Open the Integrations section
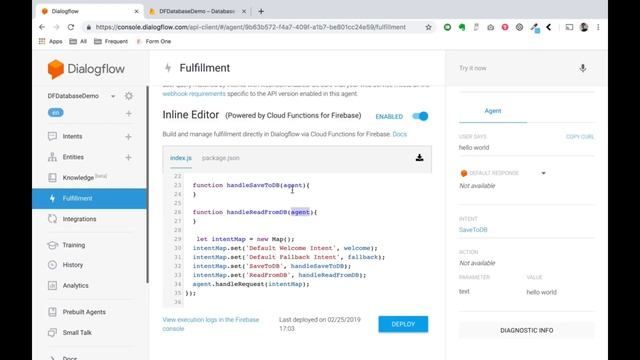 (79, 219)
